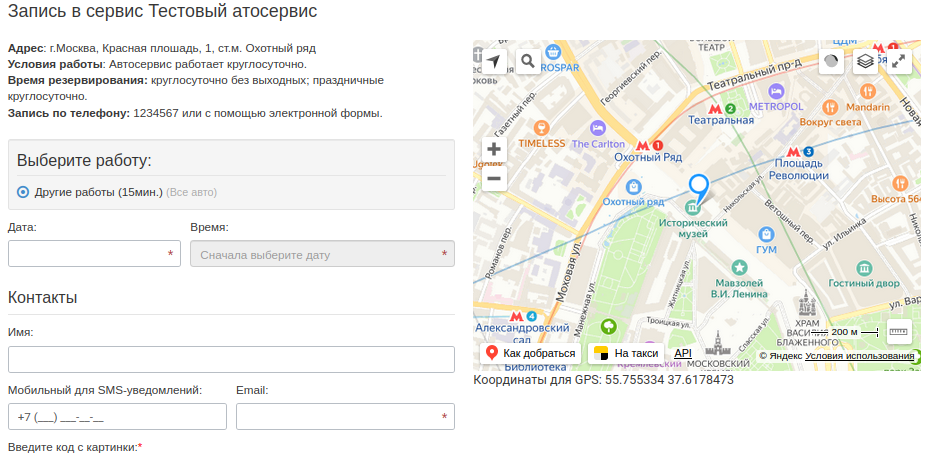Toggle the traffic indicator button on the map
Image resolution: width=931 pixels, height=457 pixels.
[x=831, y=61]
